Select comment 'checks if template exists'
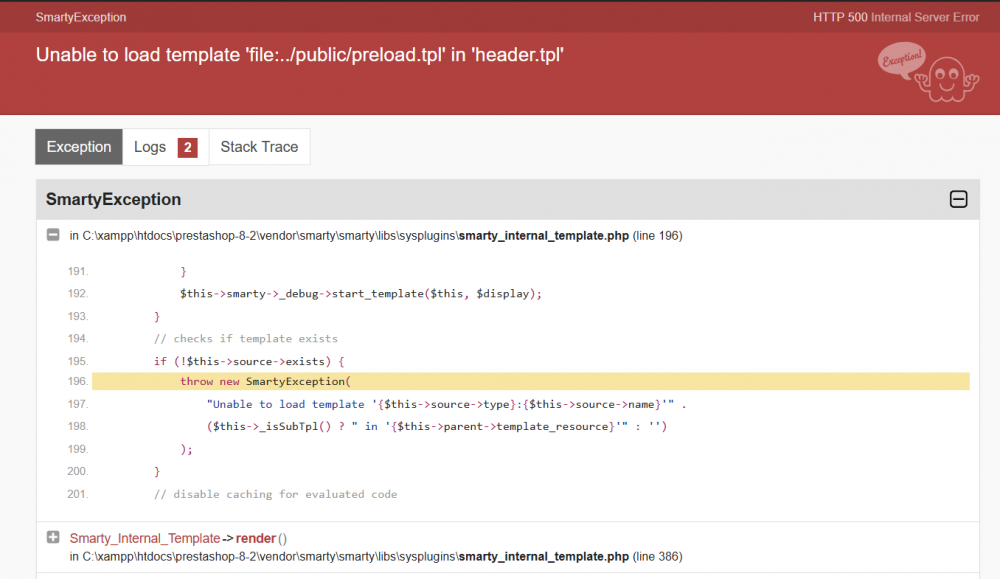1000x579 pixels. (x=246, y=339)
